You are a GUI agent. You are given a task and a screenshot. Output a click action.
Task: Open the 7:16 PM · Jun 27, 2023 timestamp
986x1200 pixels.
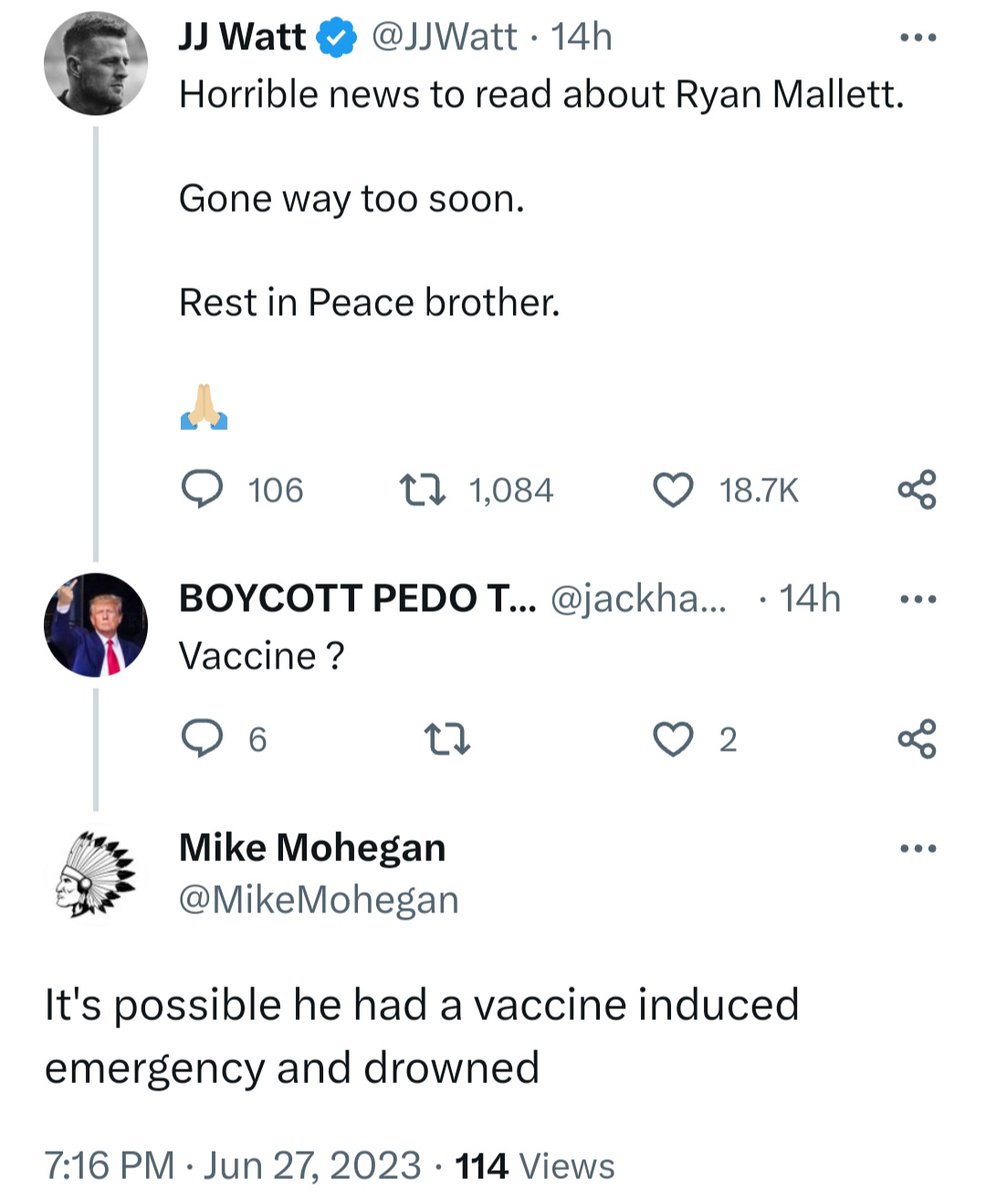(x=232, y=1165)
